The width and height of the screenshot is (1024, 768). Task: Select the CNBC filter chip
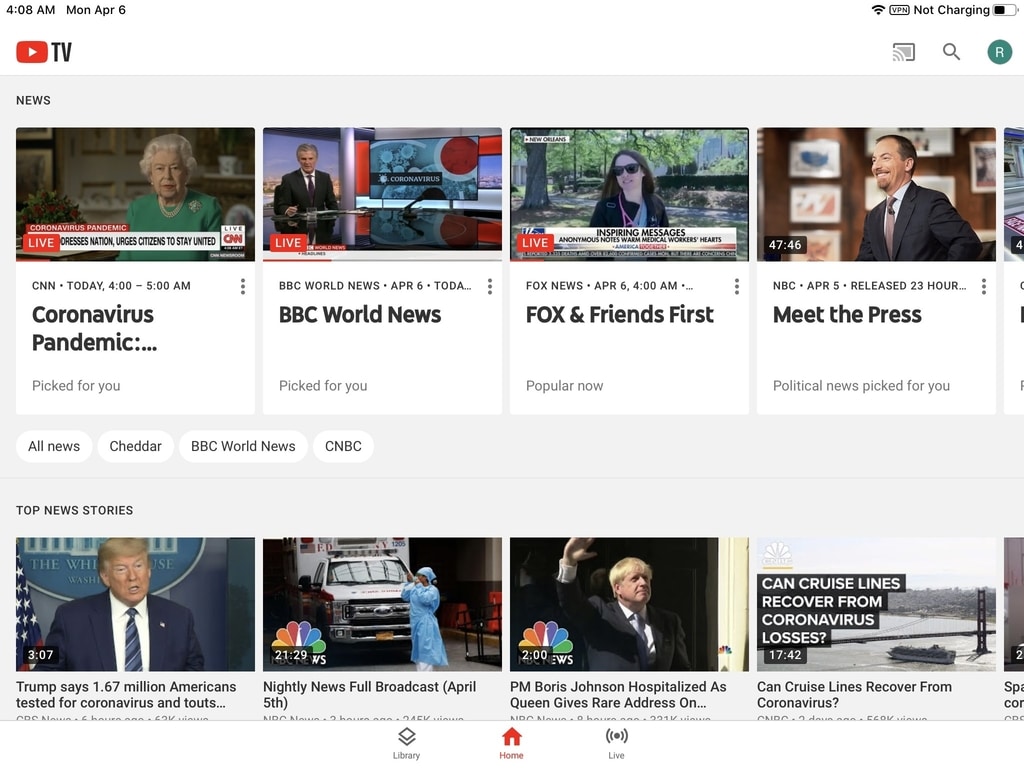(x=343, y=446)
